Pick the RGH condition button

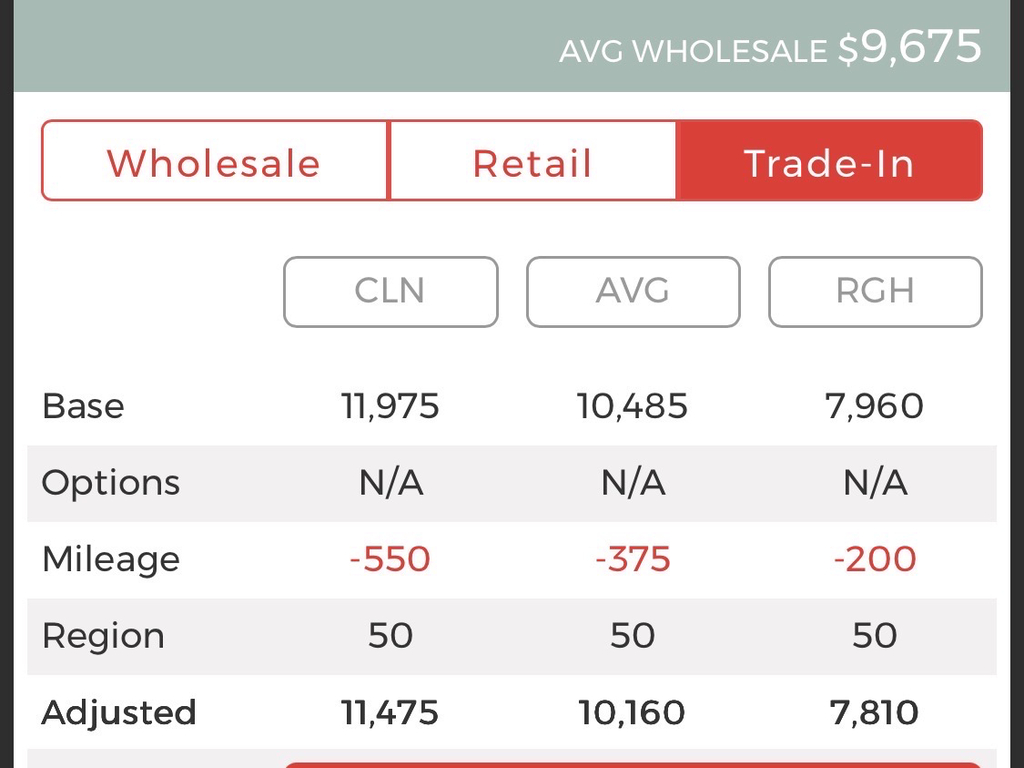875,291
